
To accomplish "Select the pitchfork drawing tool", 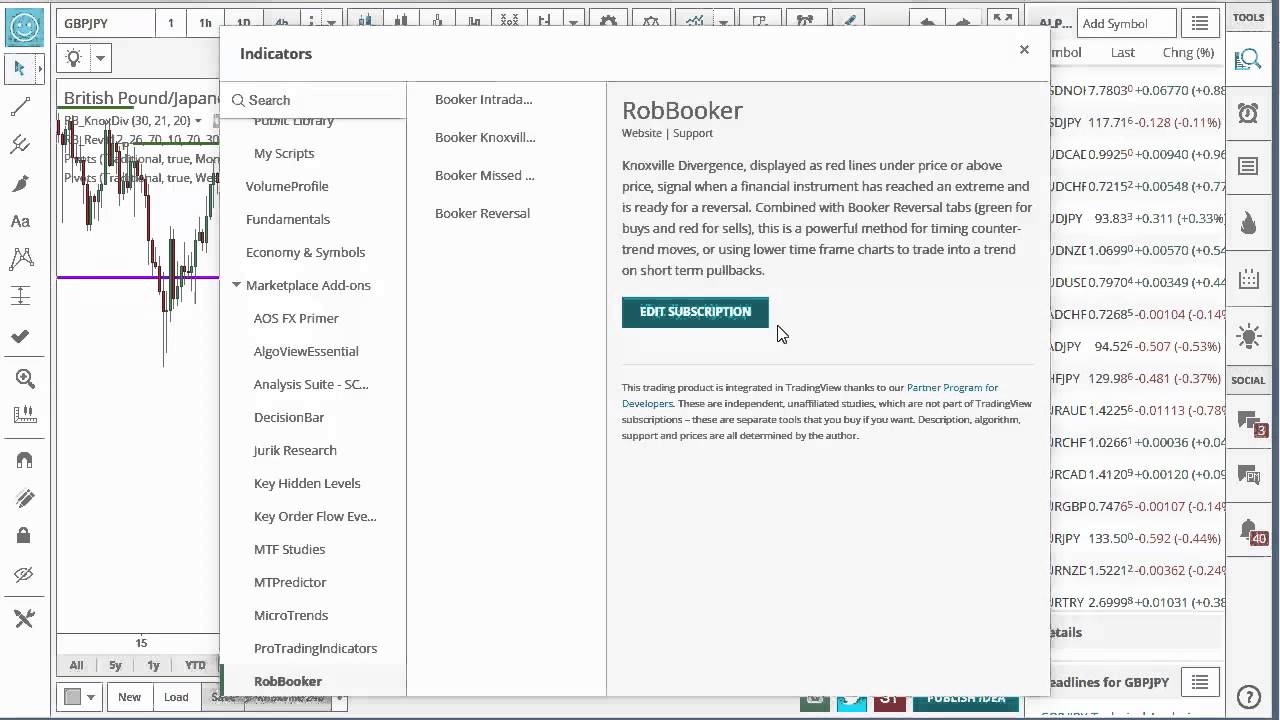I will tap(20, 145).
